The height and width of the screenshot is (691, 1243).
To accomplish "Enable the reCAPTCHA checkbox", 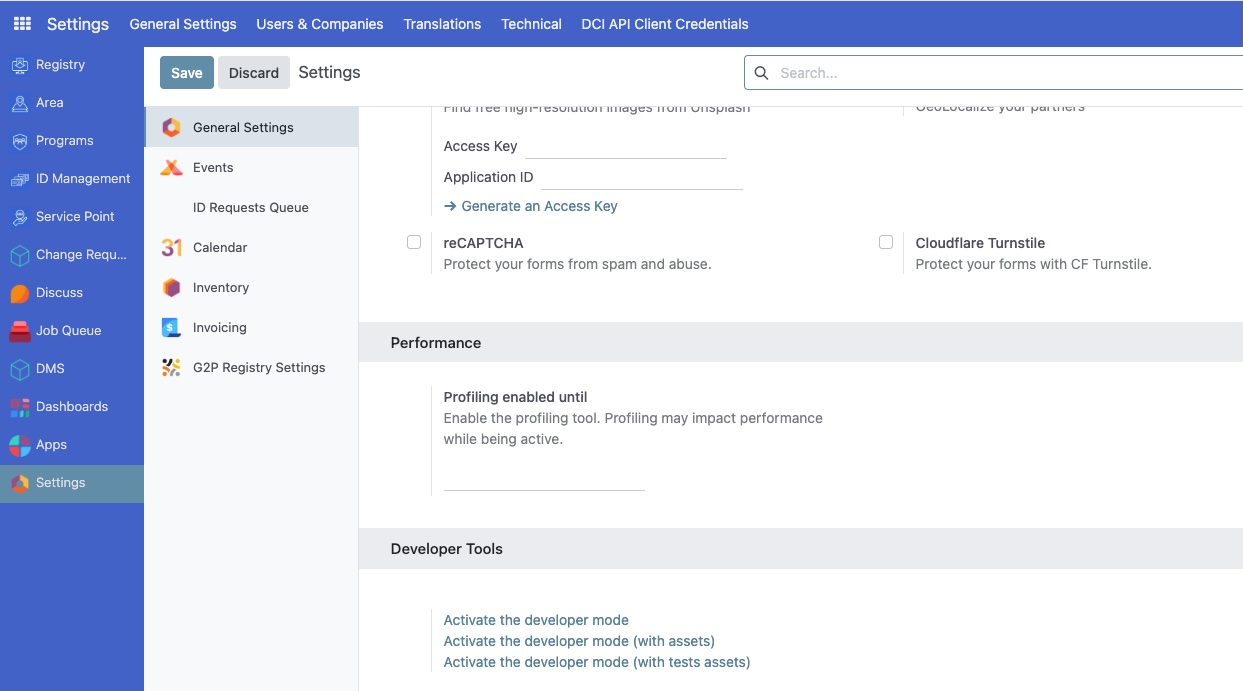I will click(413, 241).
